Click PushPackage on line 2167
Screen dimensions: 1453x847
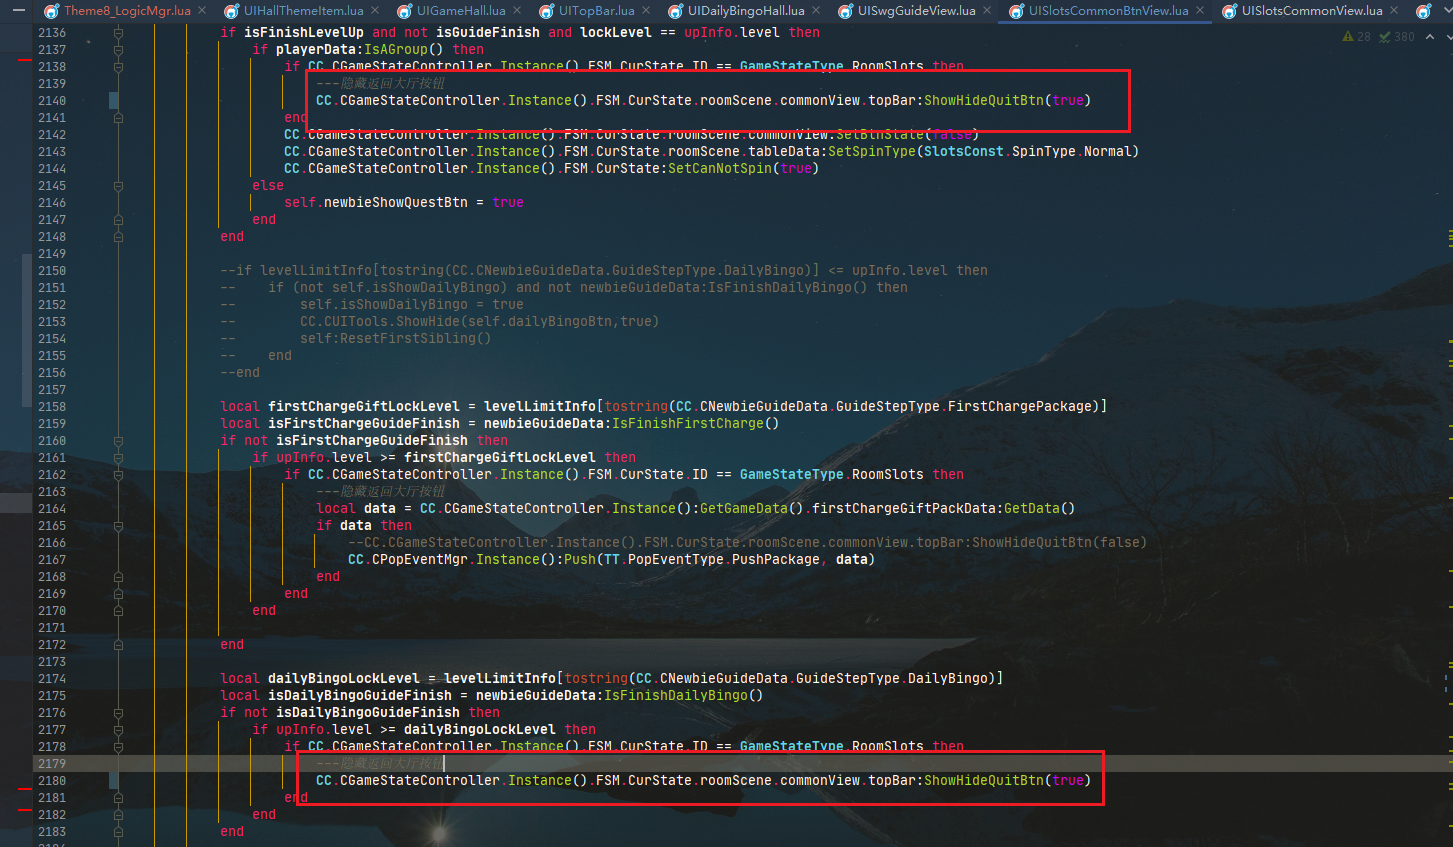(x=776, y=560)
